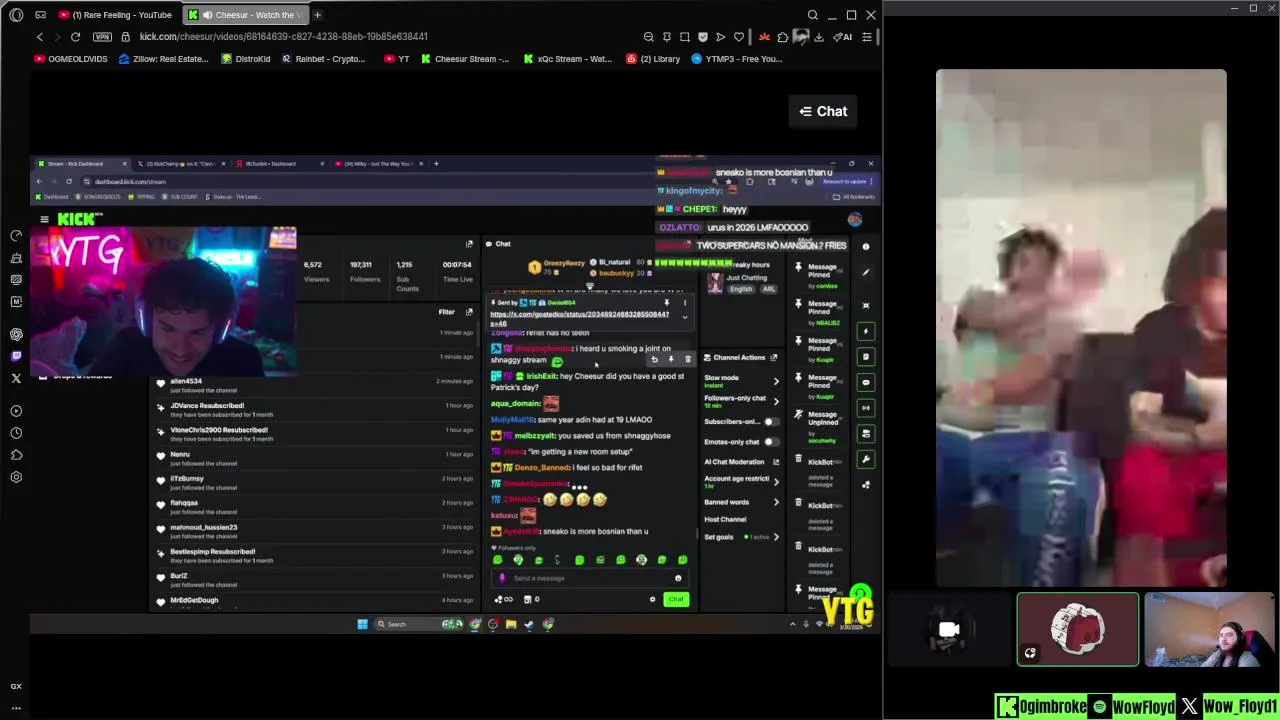Open the xQc Stream bookmark
This screenshot has height=720, width=1280.
click(567, 59)
